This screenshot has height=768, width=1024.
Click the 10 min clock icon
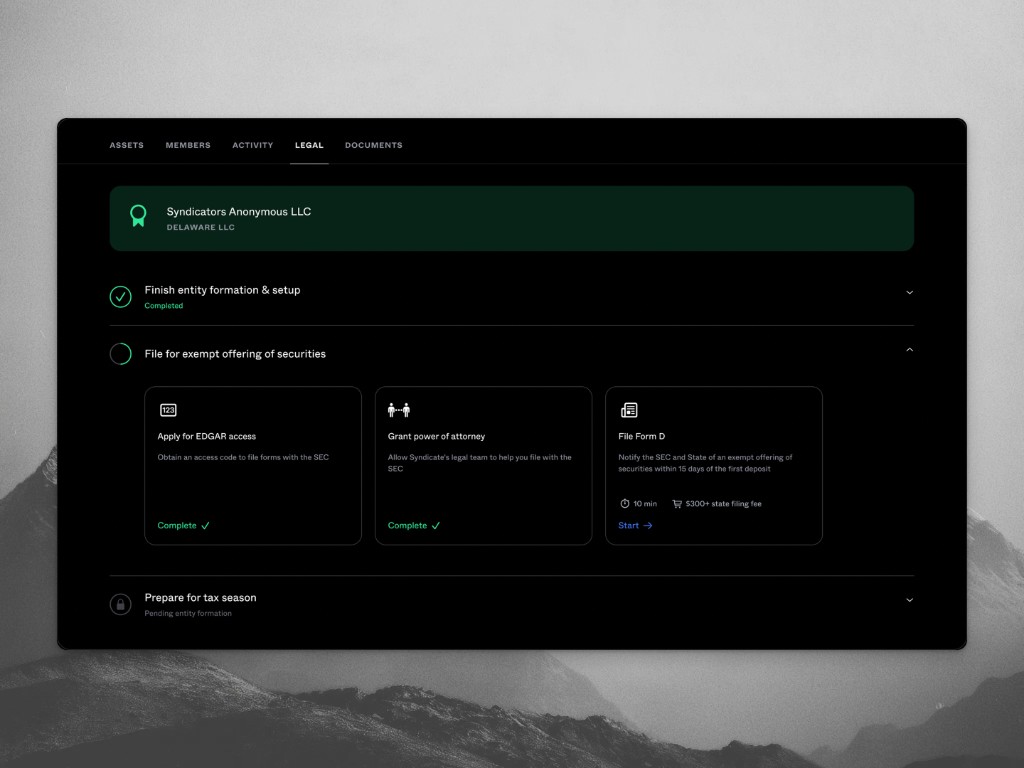[625, 504]
